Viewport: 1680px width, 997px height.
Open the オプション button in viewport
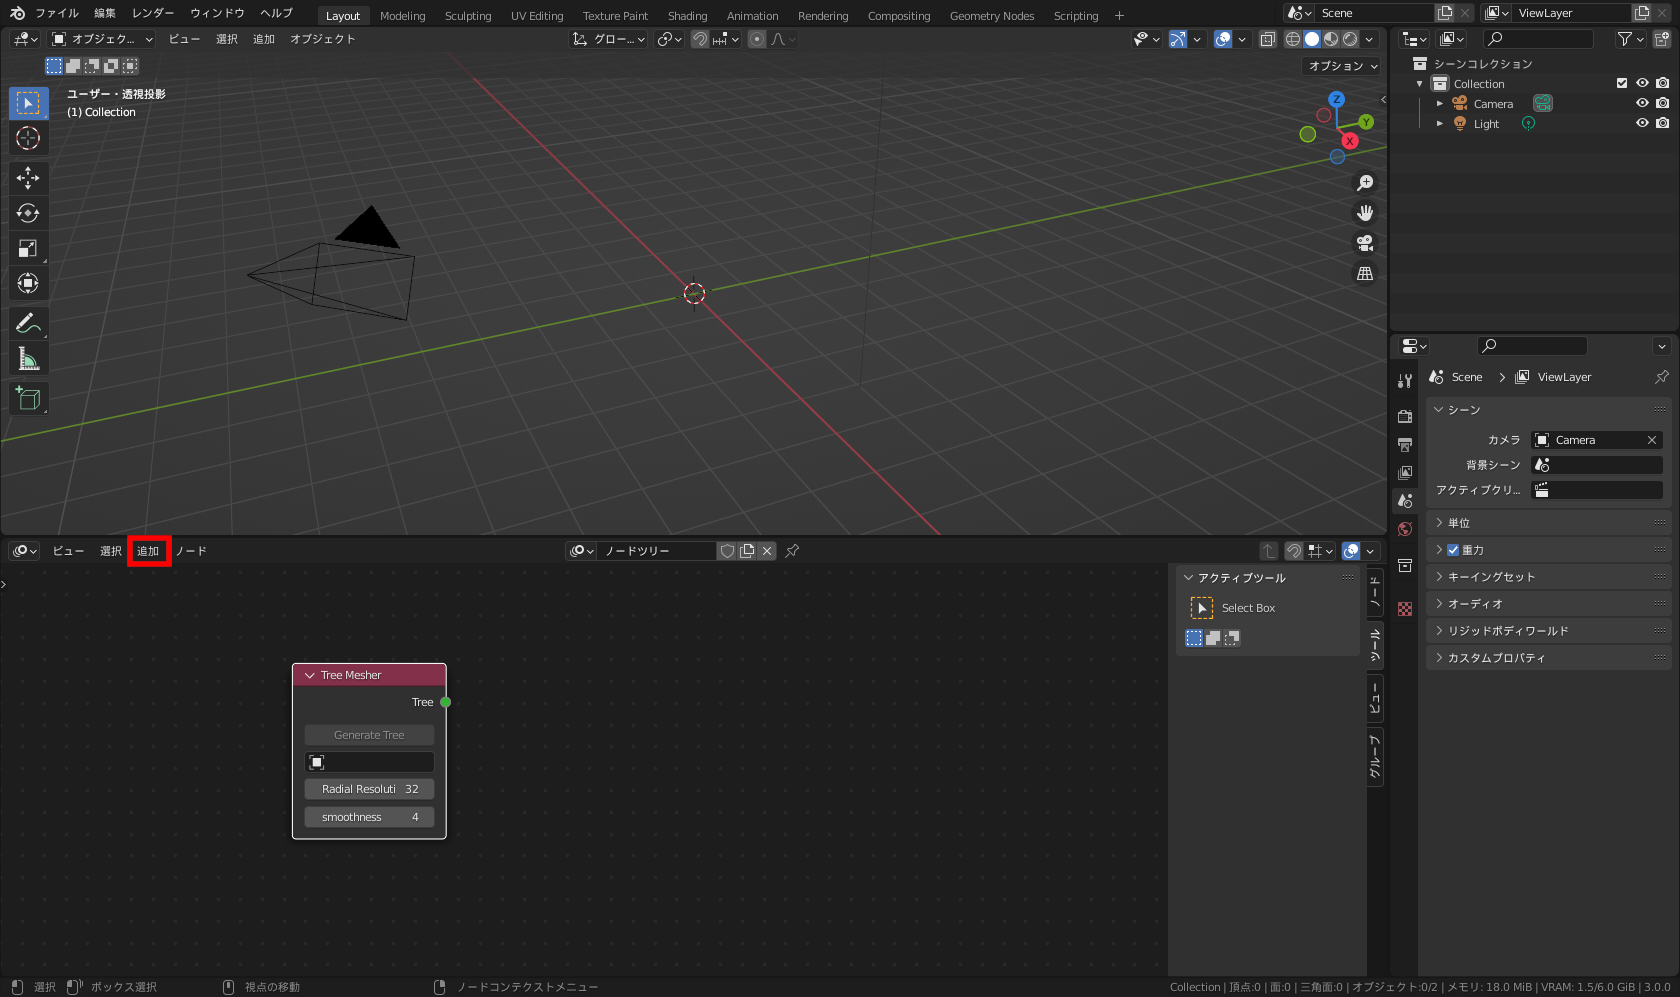click(x=1343, y=66)
